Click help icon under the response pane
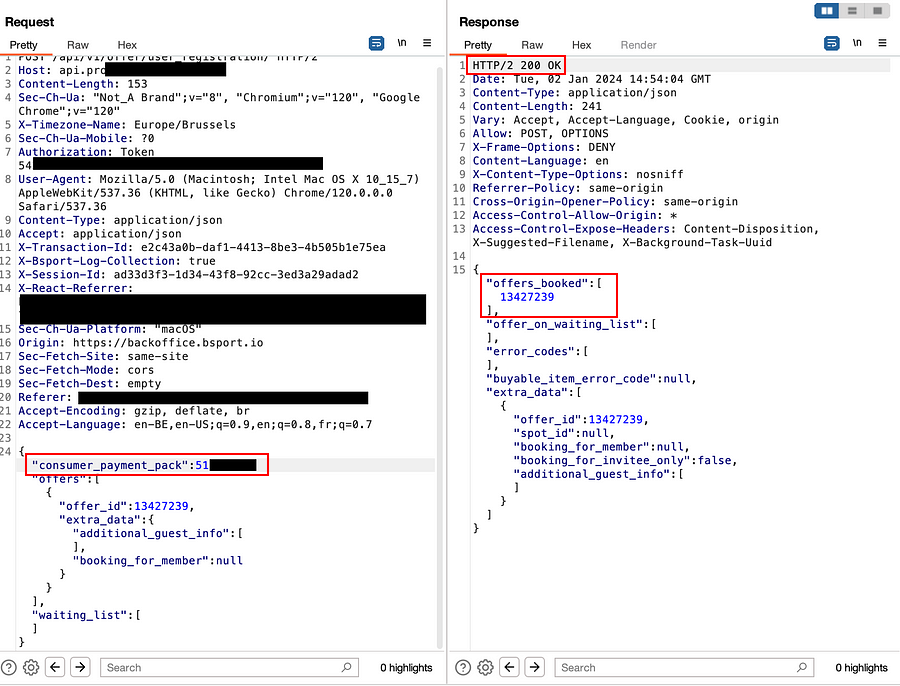Viewport: 900px width, 686px height. tap(464, 667)
